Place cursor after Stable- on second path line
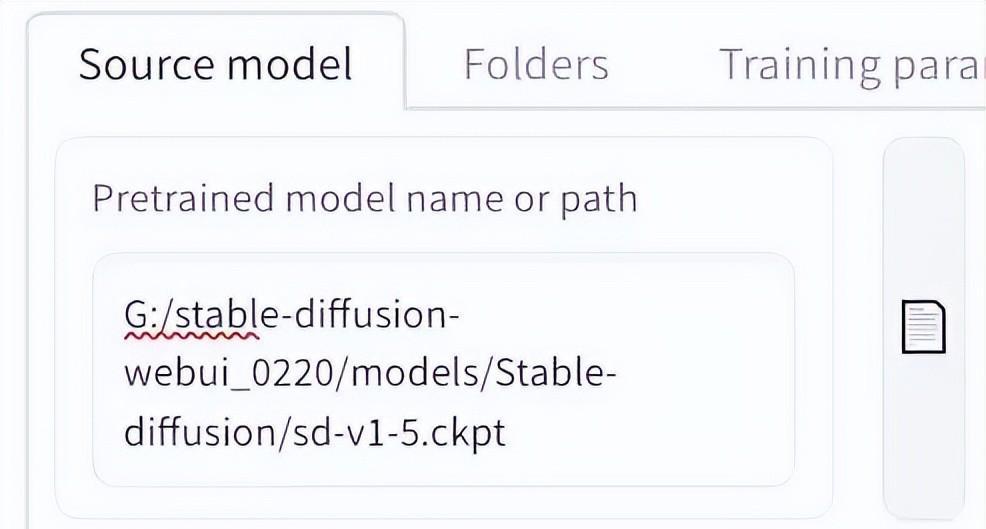Viewport: 986px width, 529px height. tap(617, 373)
